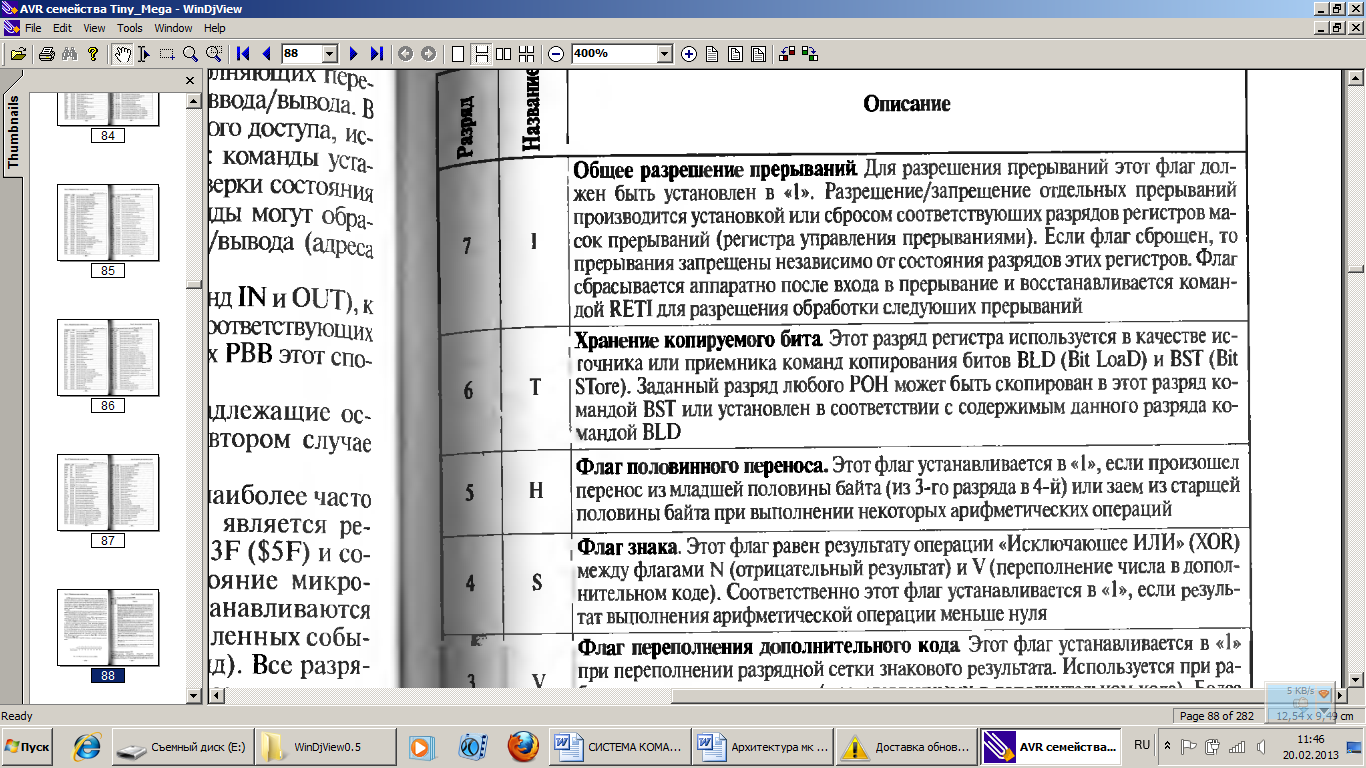Click the Print icon in toolbar
1366x768 pixels.
46,54
